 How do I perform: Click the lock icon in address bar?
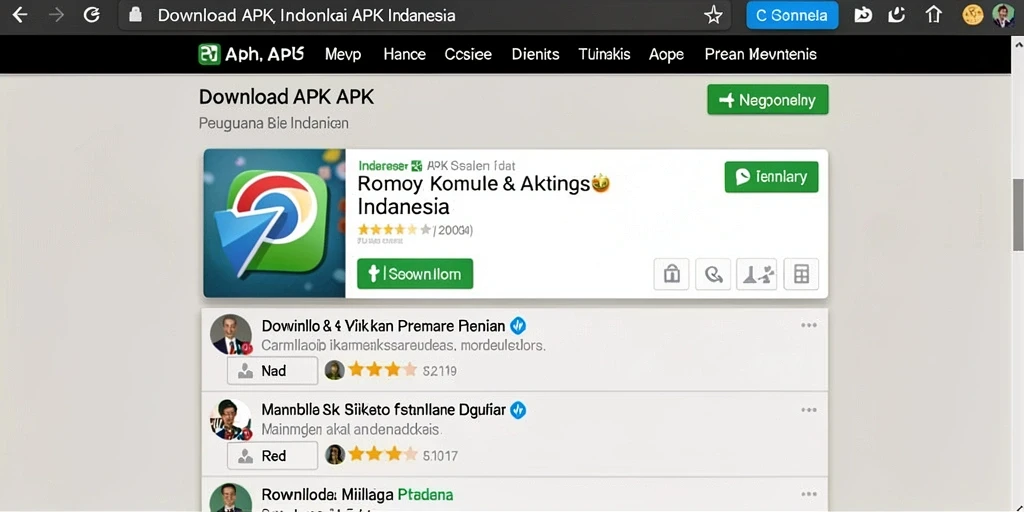[x=135, y=15]
